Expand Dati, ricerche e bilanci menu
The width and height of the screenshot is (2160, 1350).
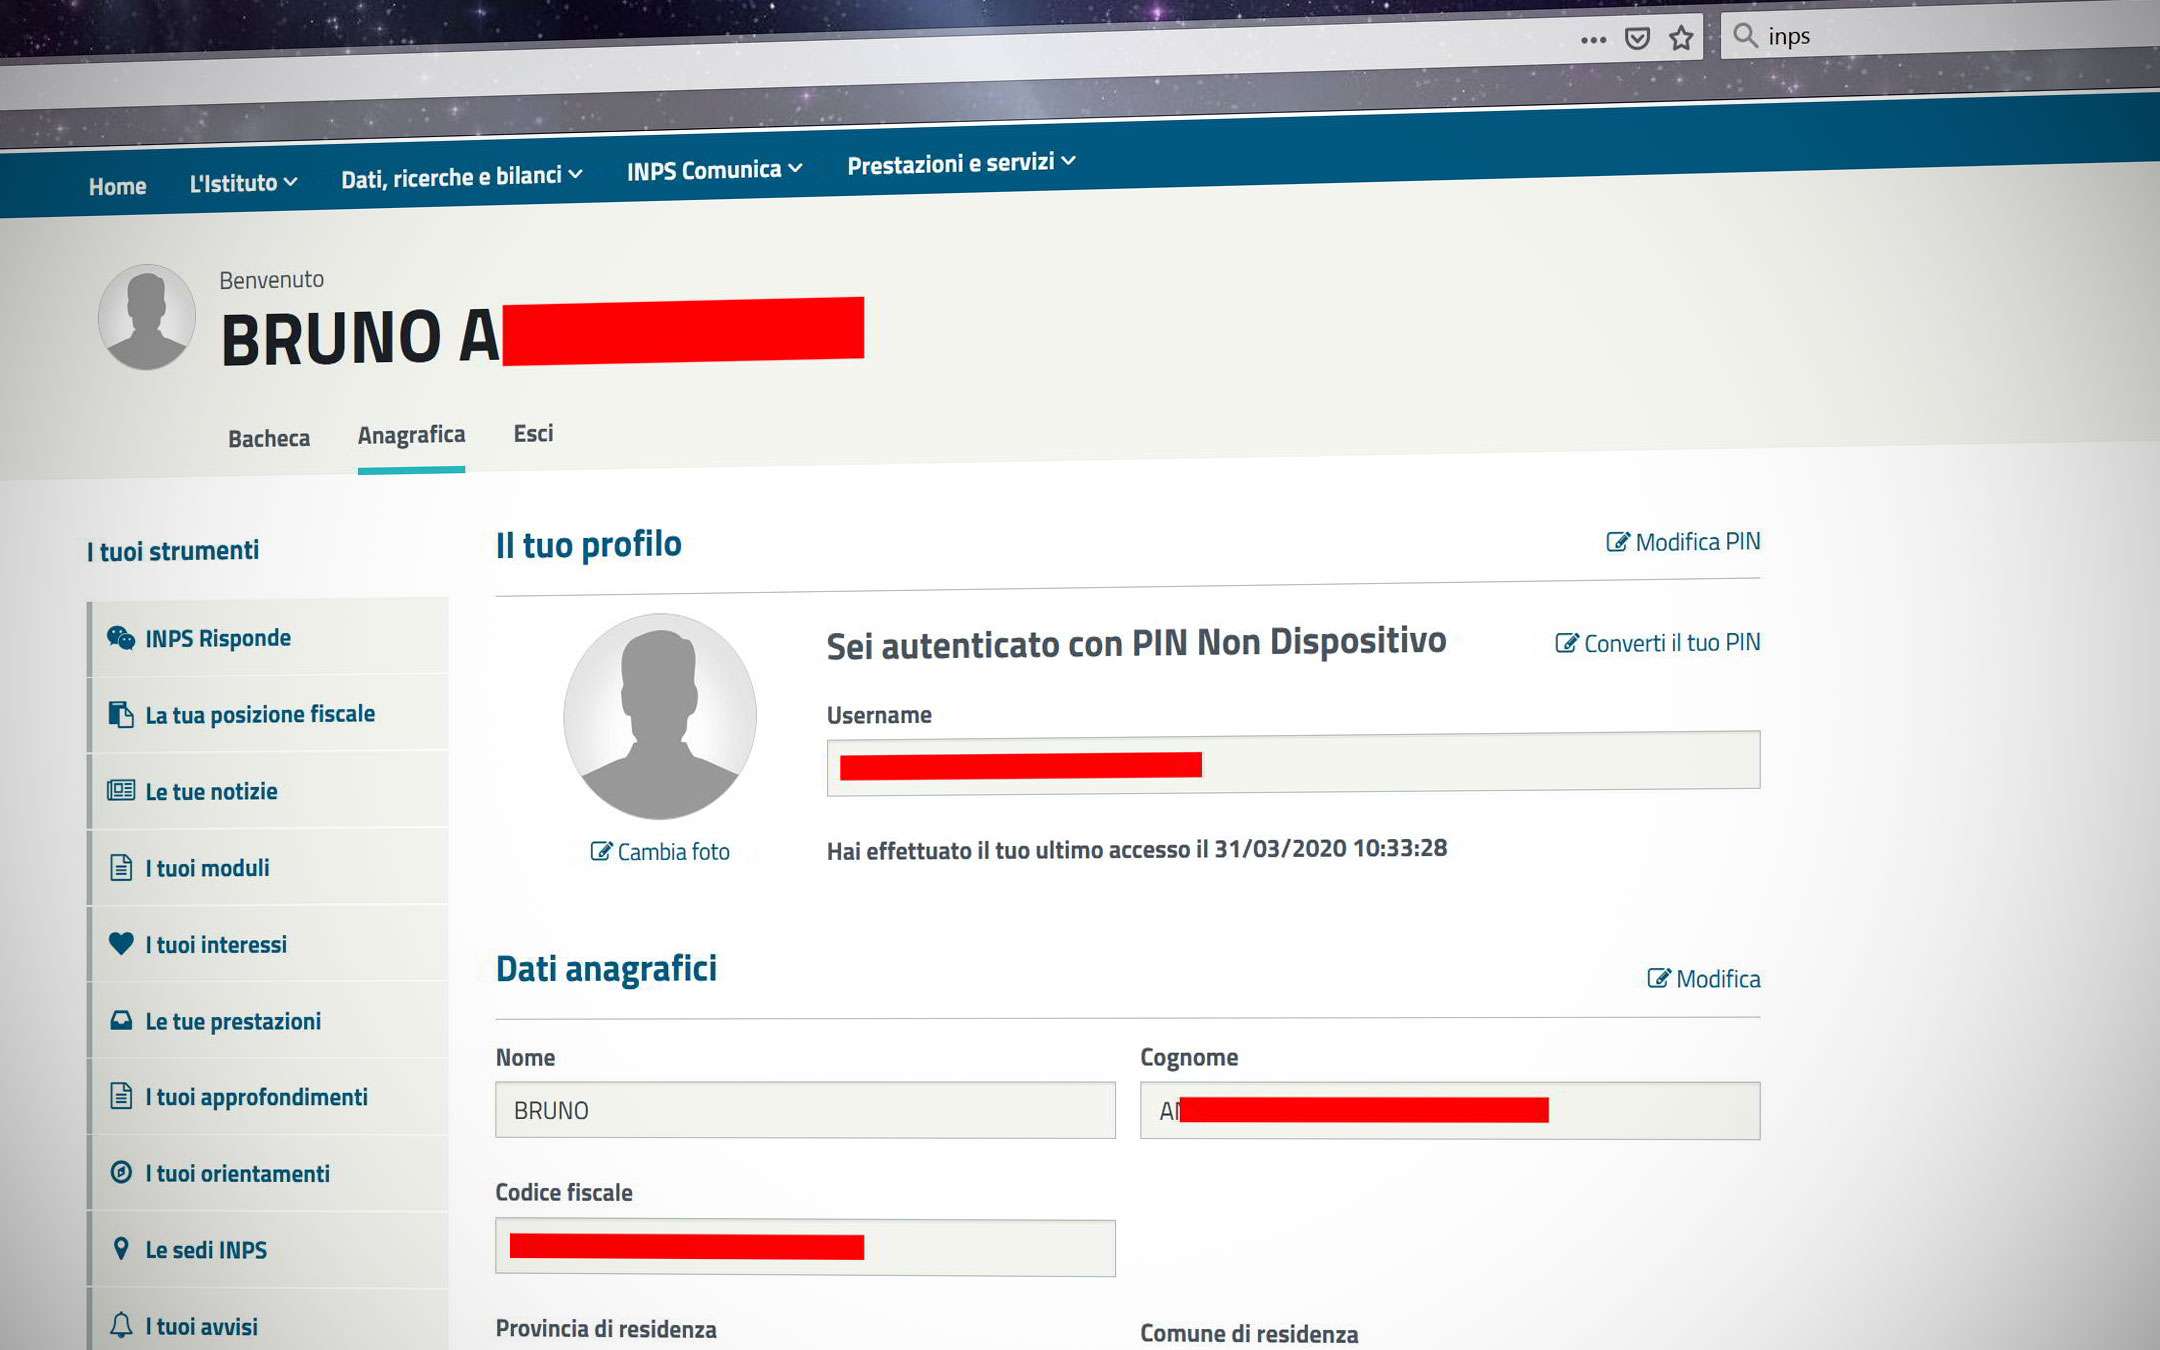pyautogui.click(x=461, y=177)
